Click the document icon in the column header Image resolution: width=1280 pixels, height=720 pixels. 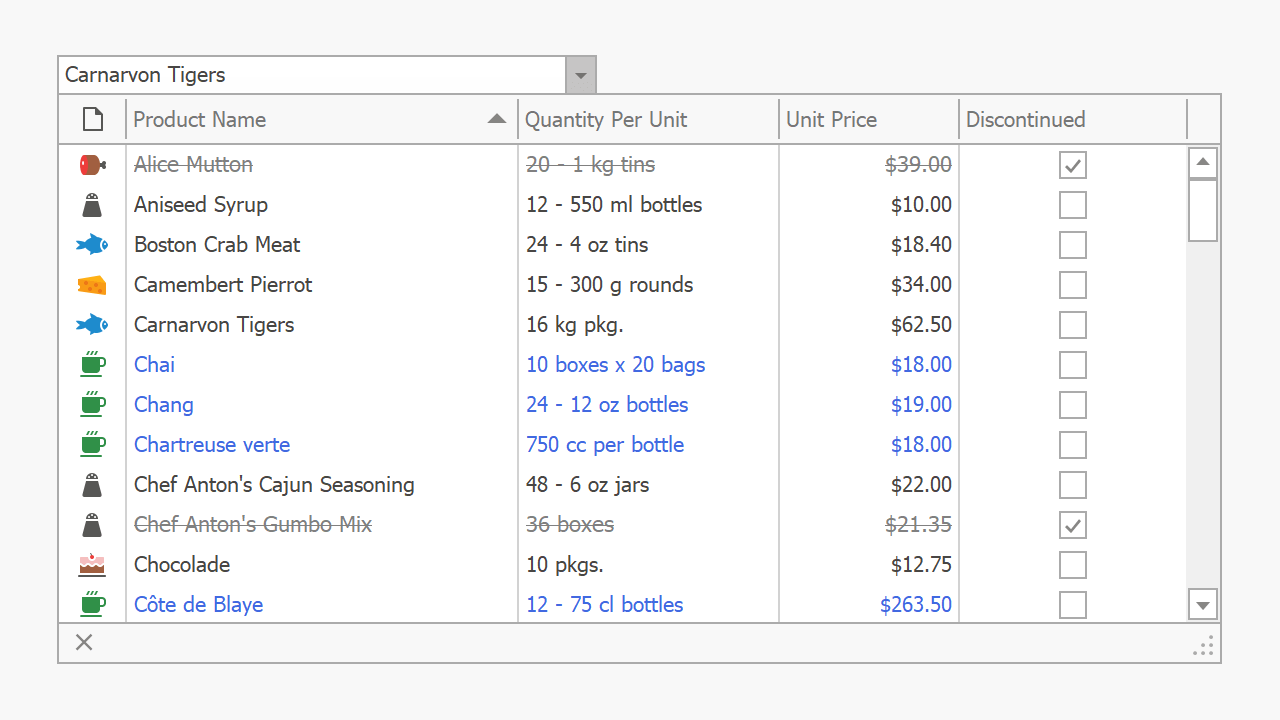click(92, 120)
